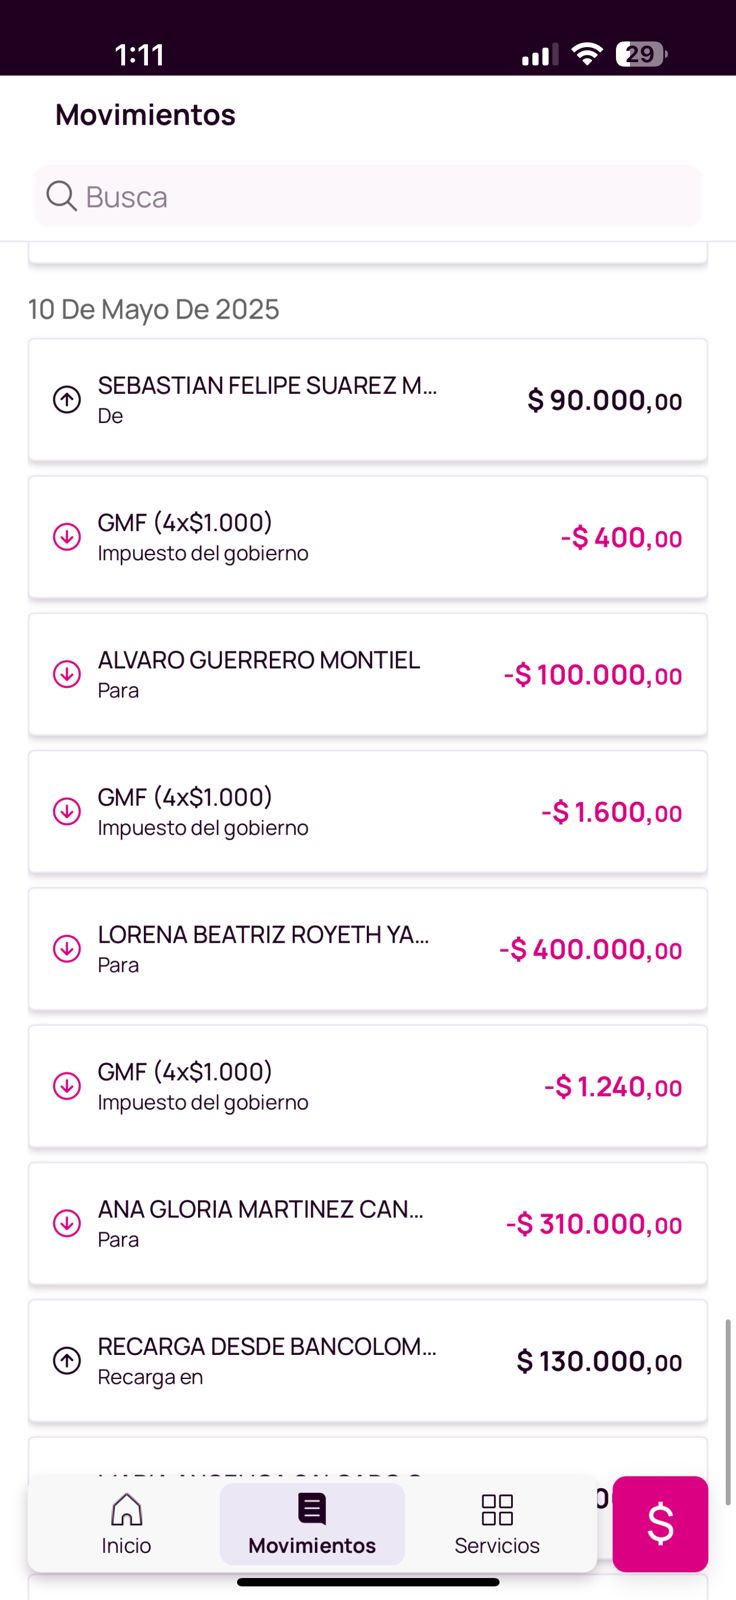Screen dimensions: 736x1600
Task: Open the $90.000,00 incoming transfer
Action: [604, 400]
